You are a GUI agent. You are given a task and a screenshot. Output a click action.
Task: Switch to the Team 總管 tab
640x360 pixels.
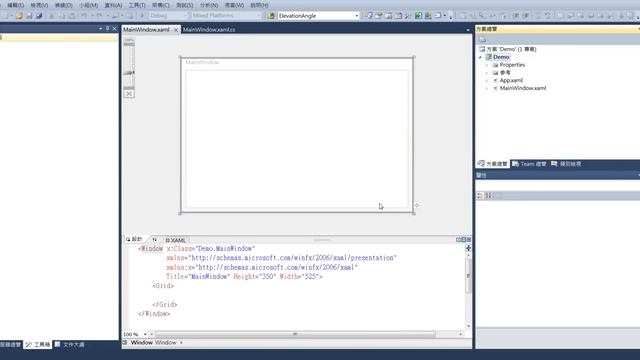pos(529,164)
